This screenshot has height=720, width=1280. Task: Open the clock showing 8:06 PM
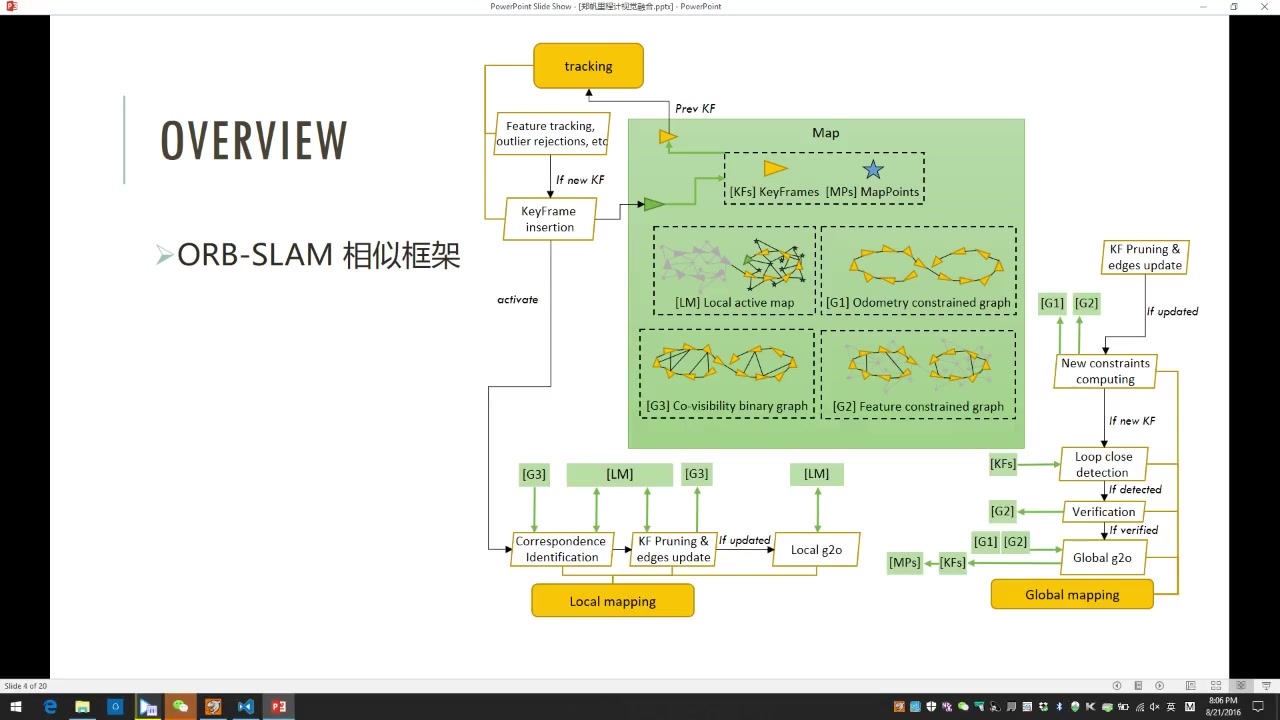click(1223, 707)
